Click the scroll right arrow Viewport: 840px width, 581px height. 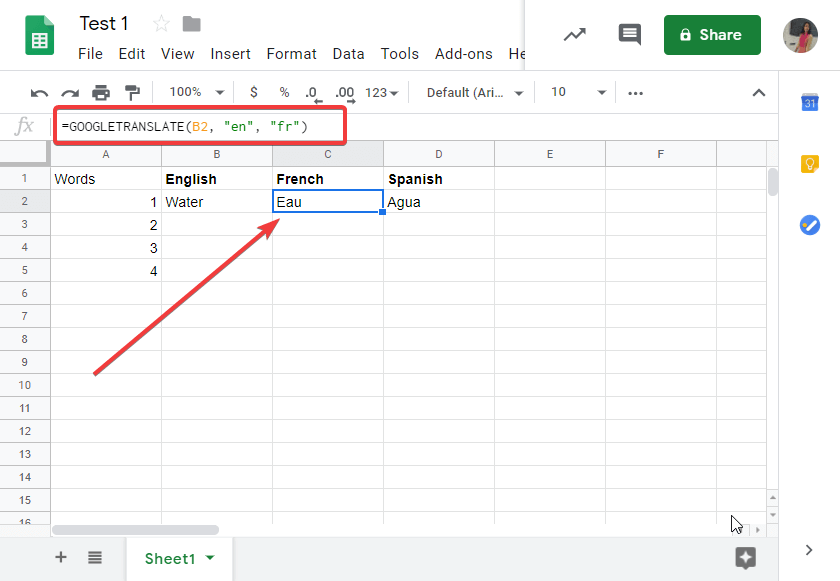(x=758, y=530)
